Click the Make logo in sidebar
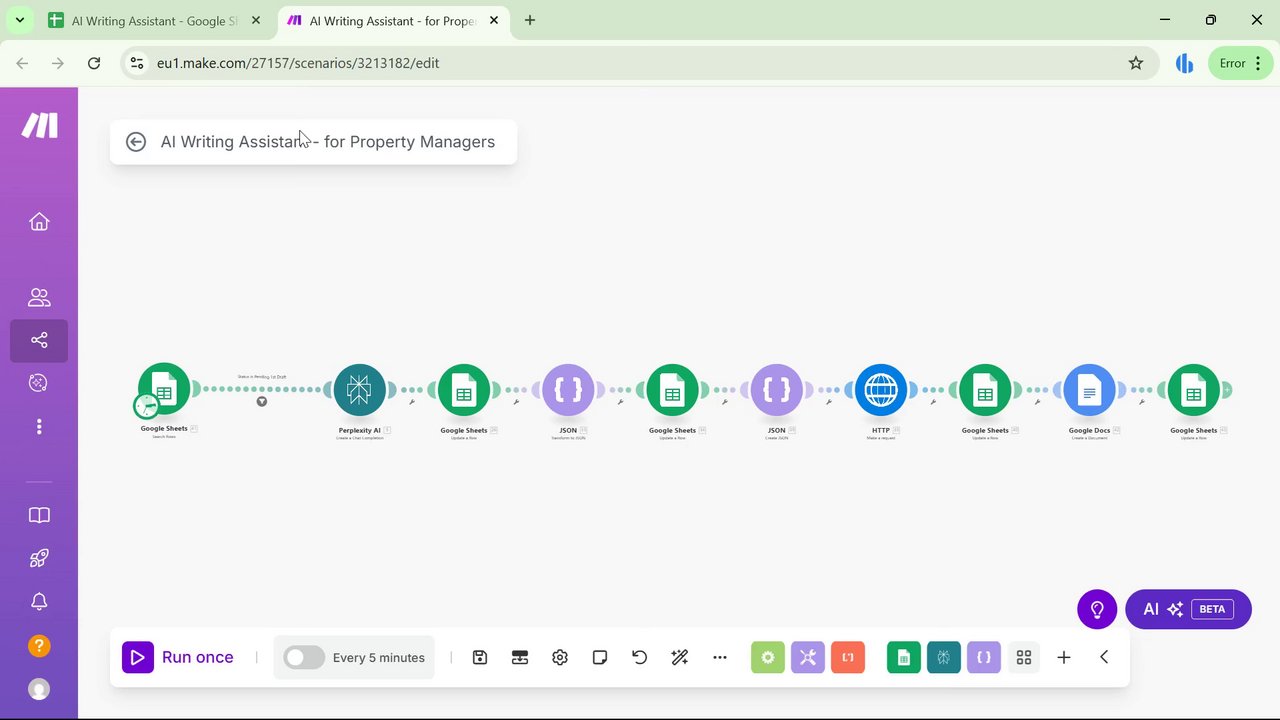 pyautogui.click(x=40, y=125)
